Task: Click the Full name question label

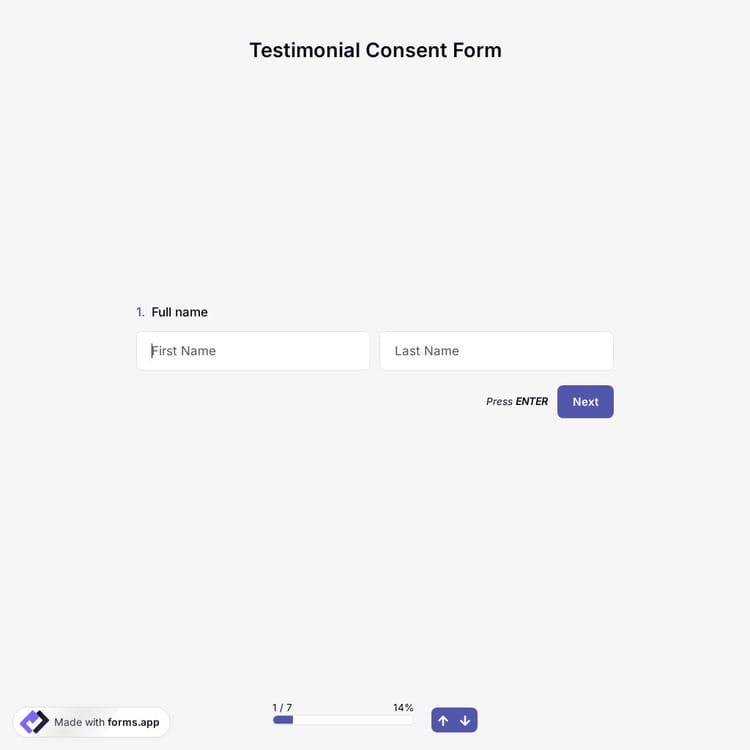Action: tap(180, 312)
